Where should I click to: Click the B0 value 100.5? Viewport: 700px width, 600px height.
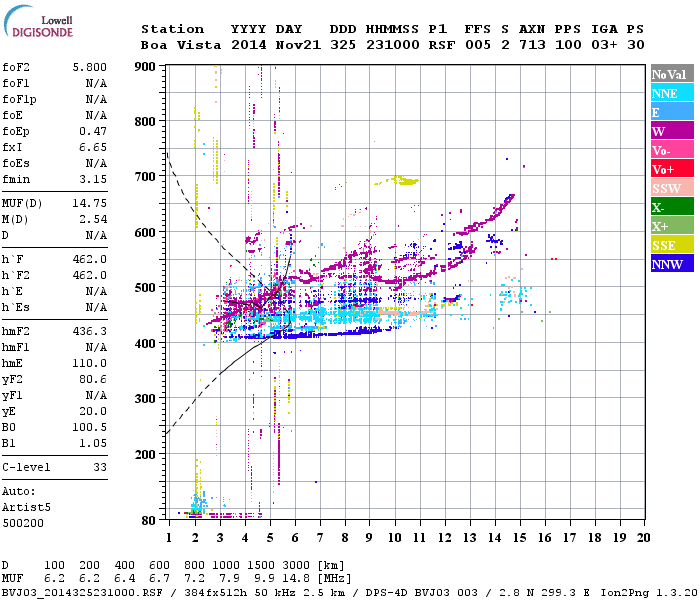point(90,428)
